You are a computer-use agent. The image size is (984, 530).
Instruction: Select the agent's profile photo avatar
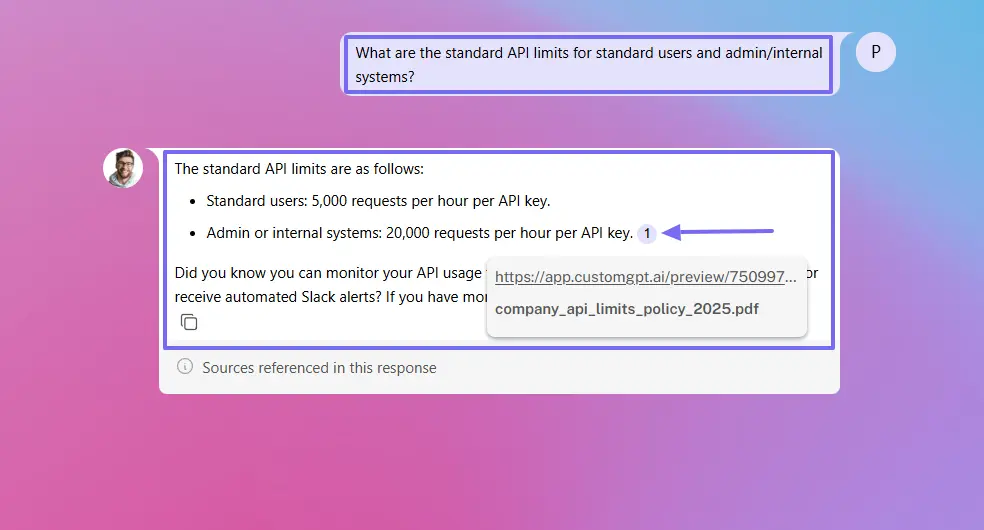(123, 168)
